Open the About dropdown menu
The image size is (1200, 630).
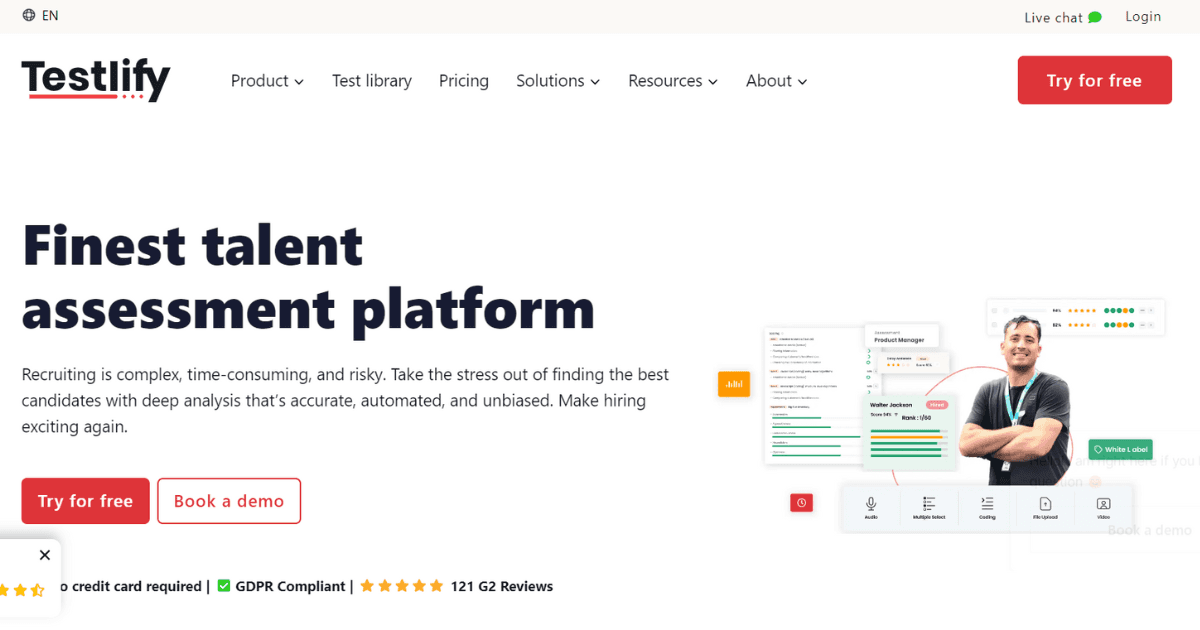(776, 81)
